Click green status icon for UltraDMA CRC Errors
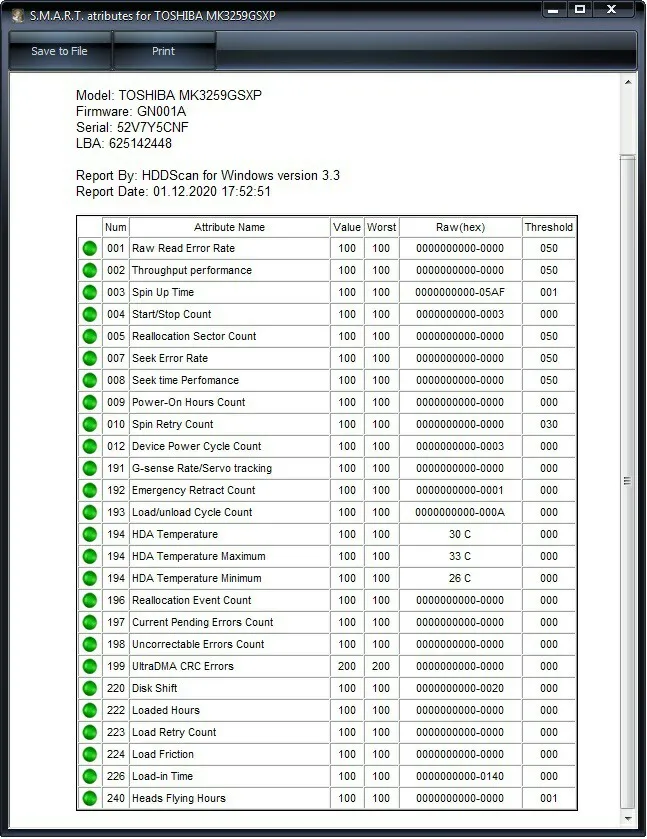This screenshot has height=839, width=647. [90, 666]
